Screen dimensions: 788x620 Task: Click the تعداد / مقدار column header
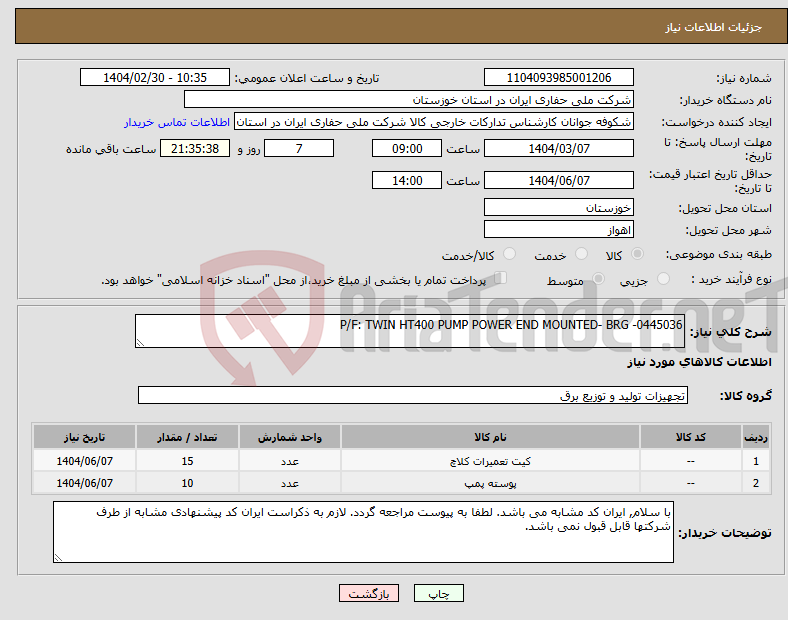click(187, 437)
